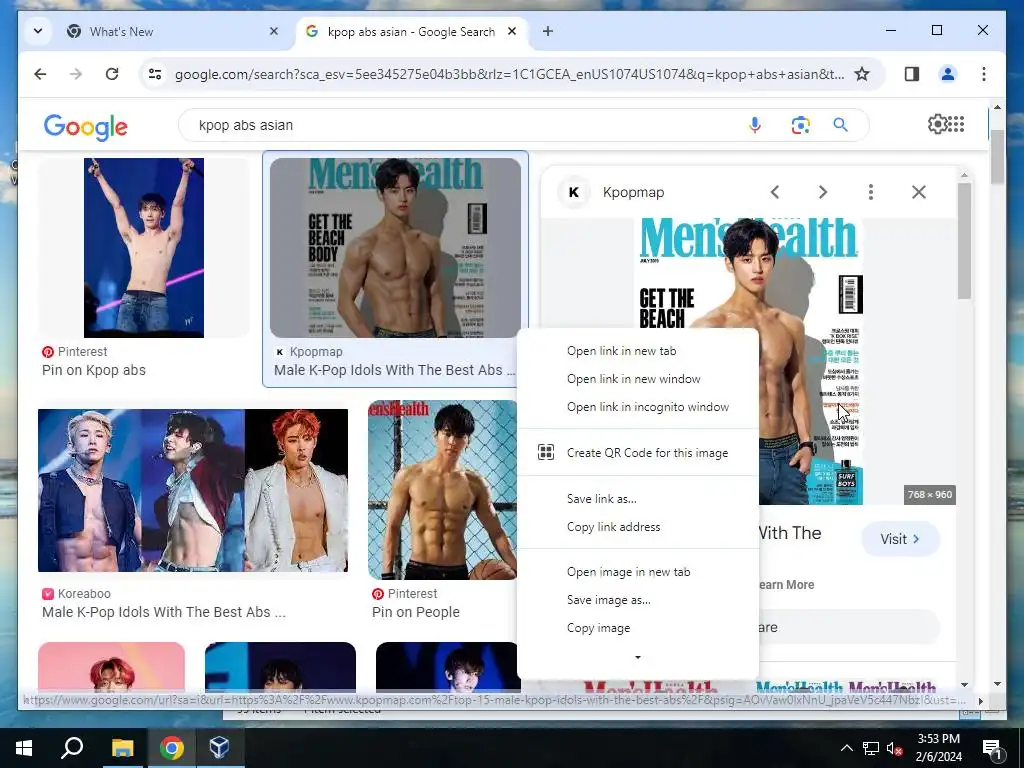This screenshot has width=1024, height=768.
Task: Open VirtualBox cube icon in taskbar
Action: 220,748
